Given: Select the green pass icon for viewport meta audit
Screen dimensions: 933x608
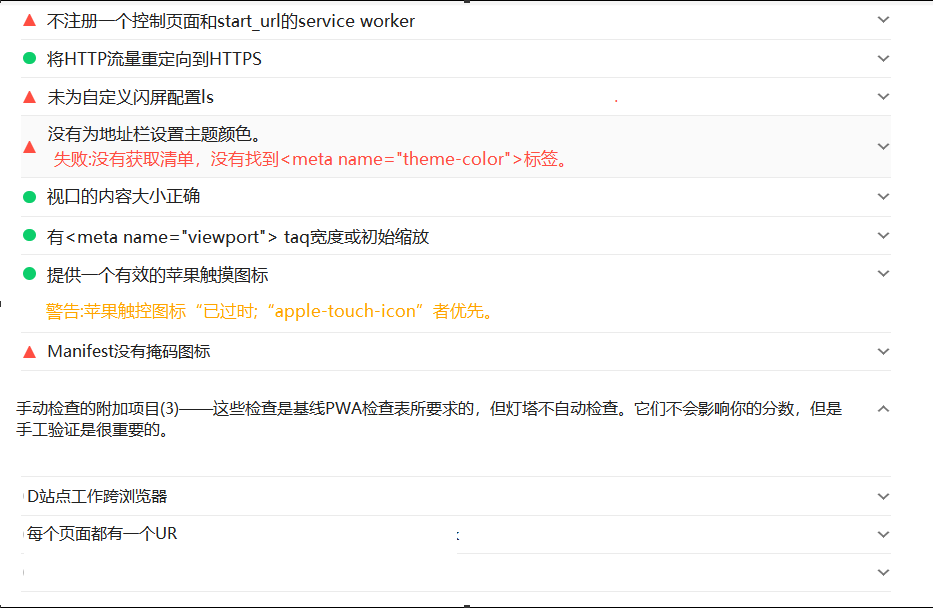Looking at the screenshot, I should click(x=28, y=235).
